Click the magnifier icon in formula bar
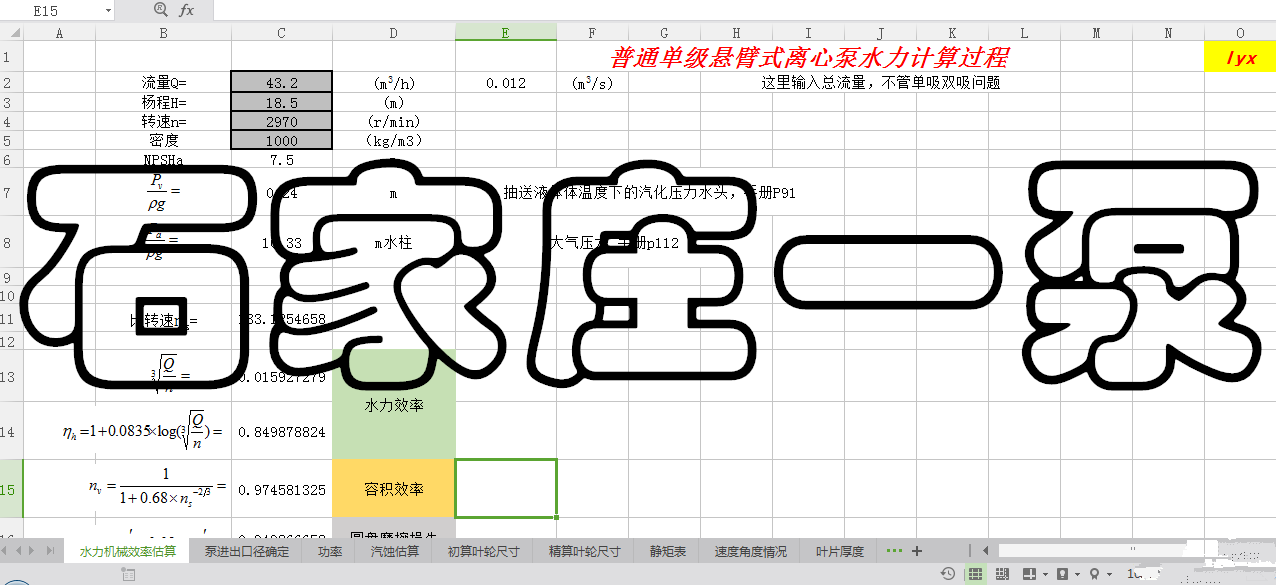The width and height of the screenshot is (1276, 585). [161, 10]
